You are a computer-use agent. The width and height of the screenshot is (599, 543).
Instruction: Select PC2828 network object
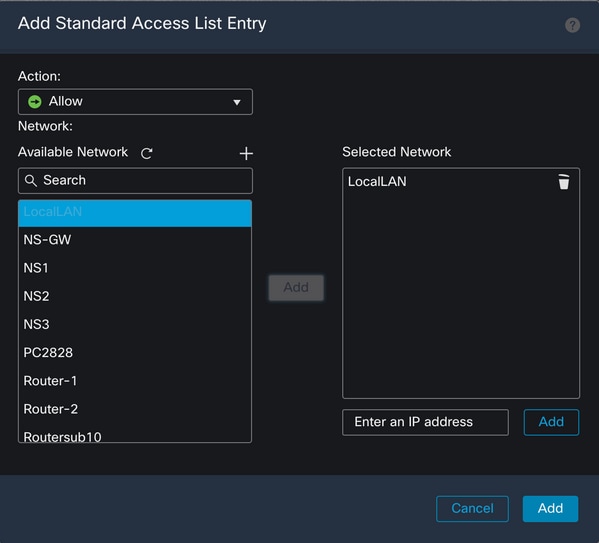(x=135, y=352)
